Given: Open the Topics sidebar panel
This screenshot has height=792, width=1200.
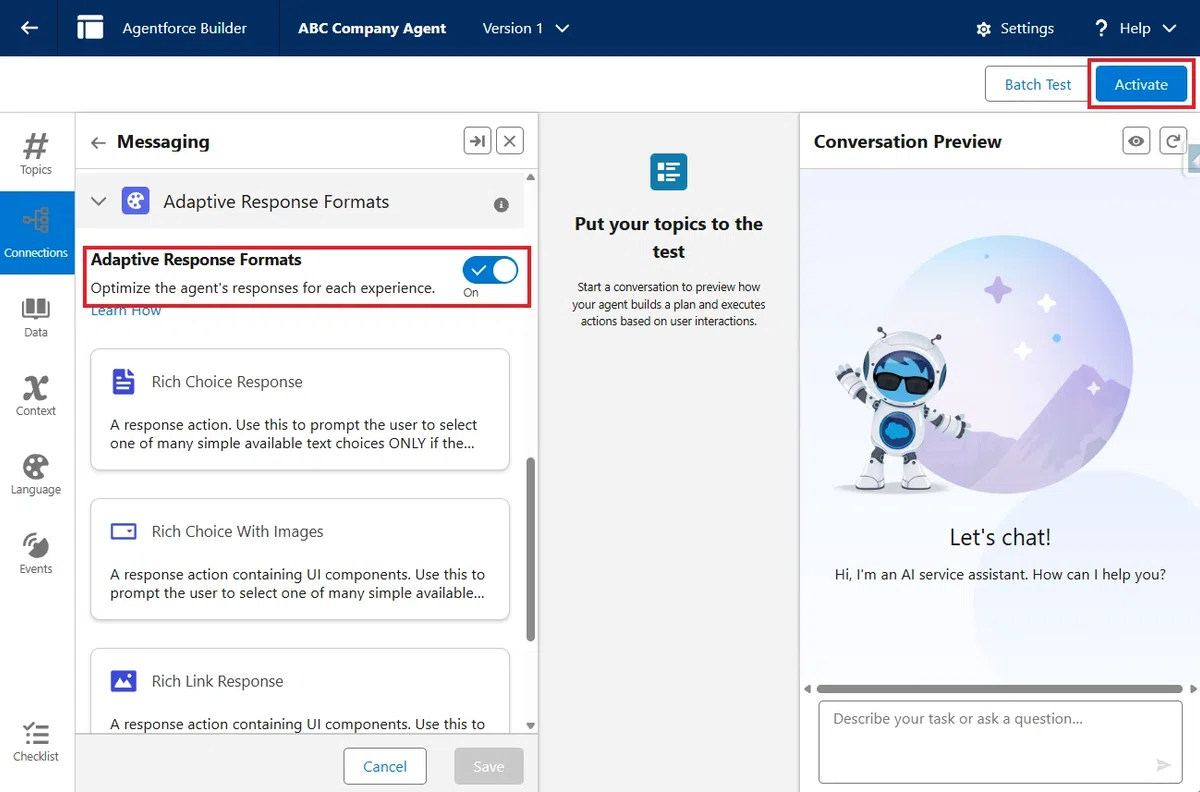Looking at the screenshot, I should pos(36,153).
